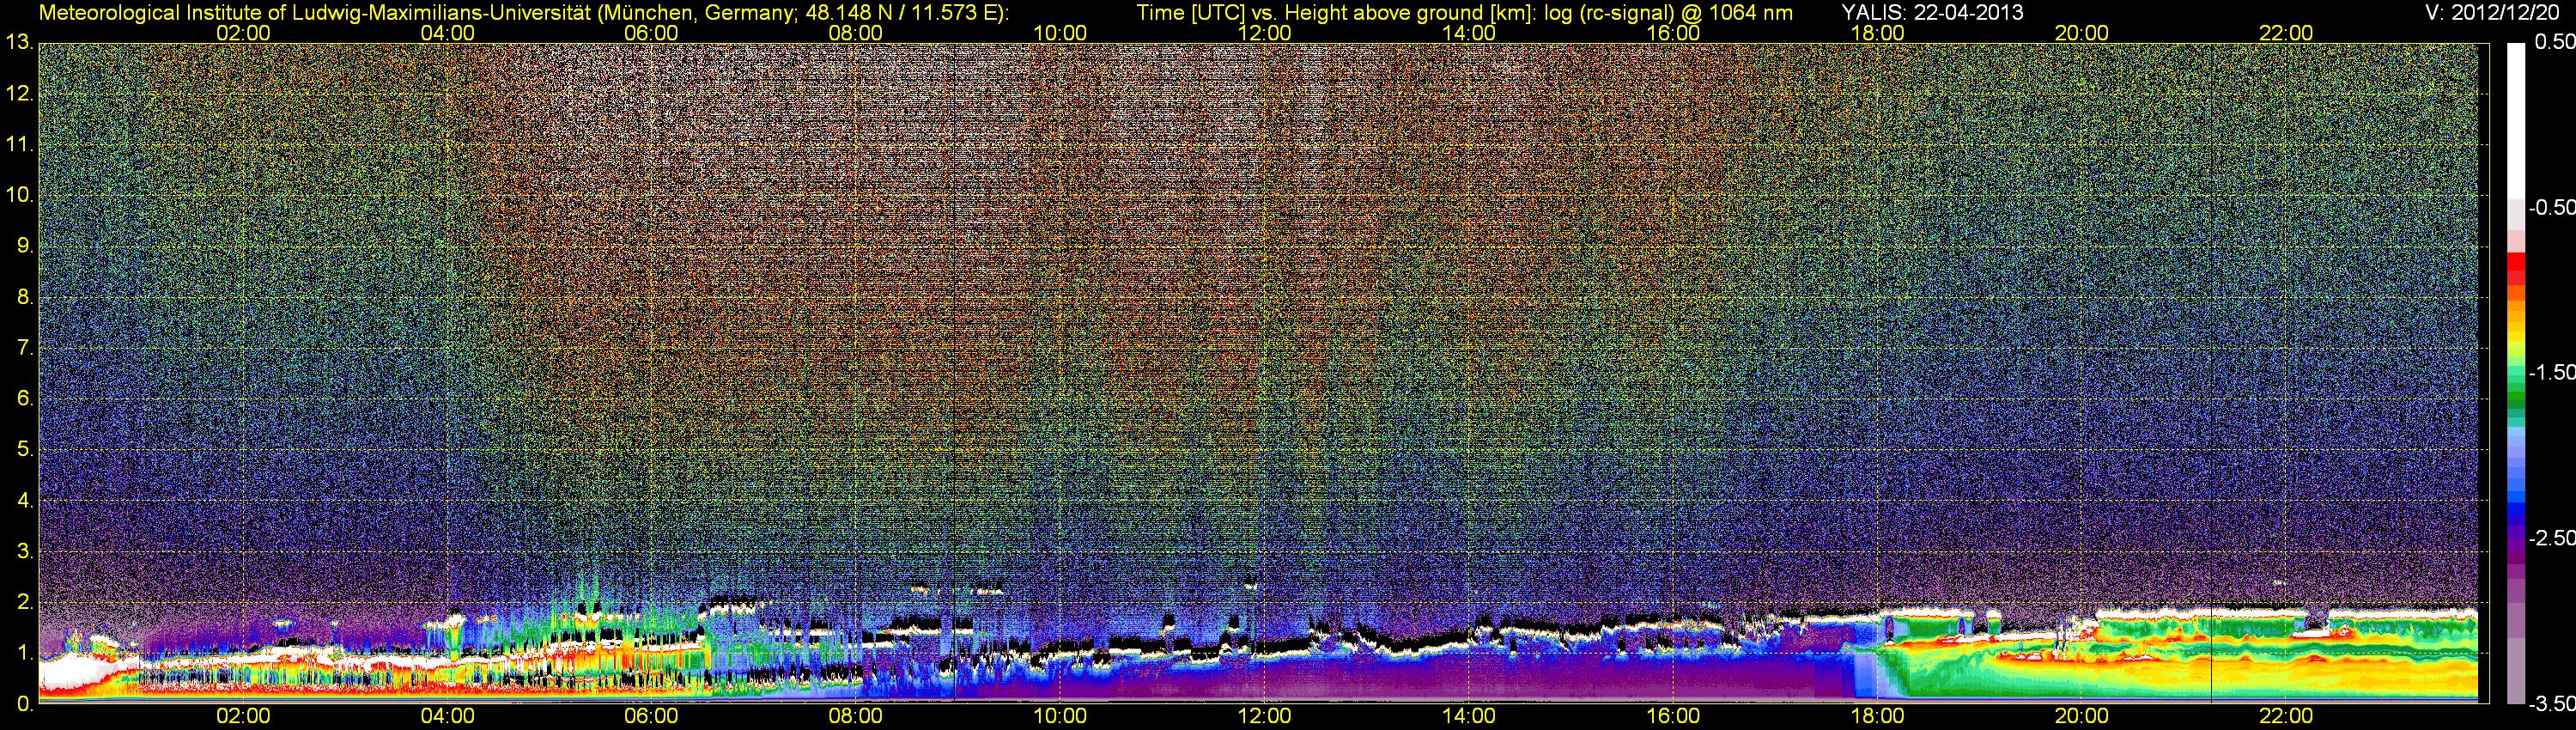Viewport: 2576px width, 730px height.
Task: Click the 02:00 label on the top time axis
Action: [243, 32]
